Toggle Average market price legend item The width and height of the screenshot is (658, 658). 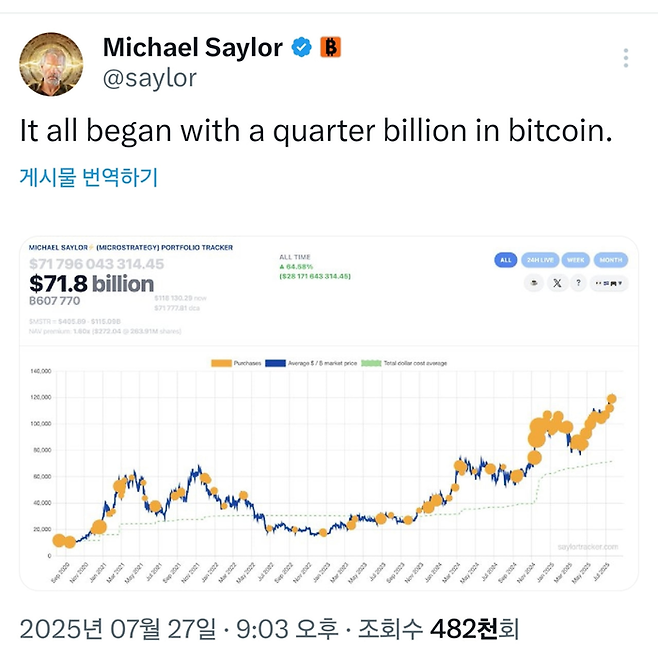[311, 363]
